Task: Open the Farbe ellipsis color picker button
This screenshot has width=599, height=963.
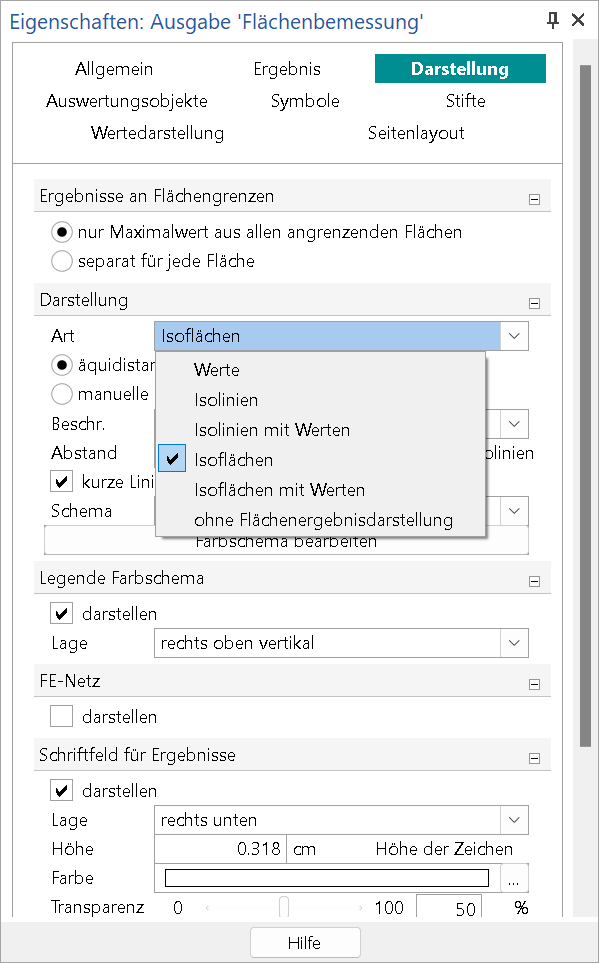Action: pyautogui.click(x=514, y=878)
